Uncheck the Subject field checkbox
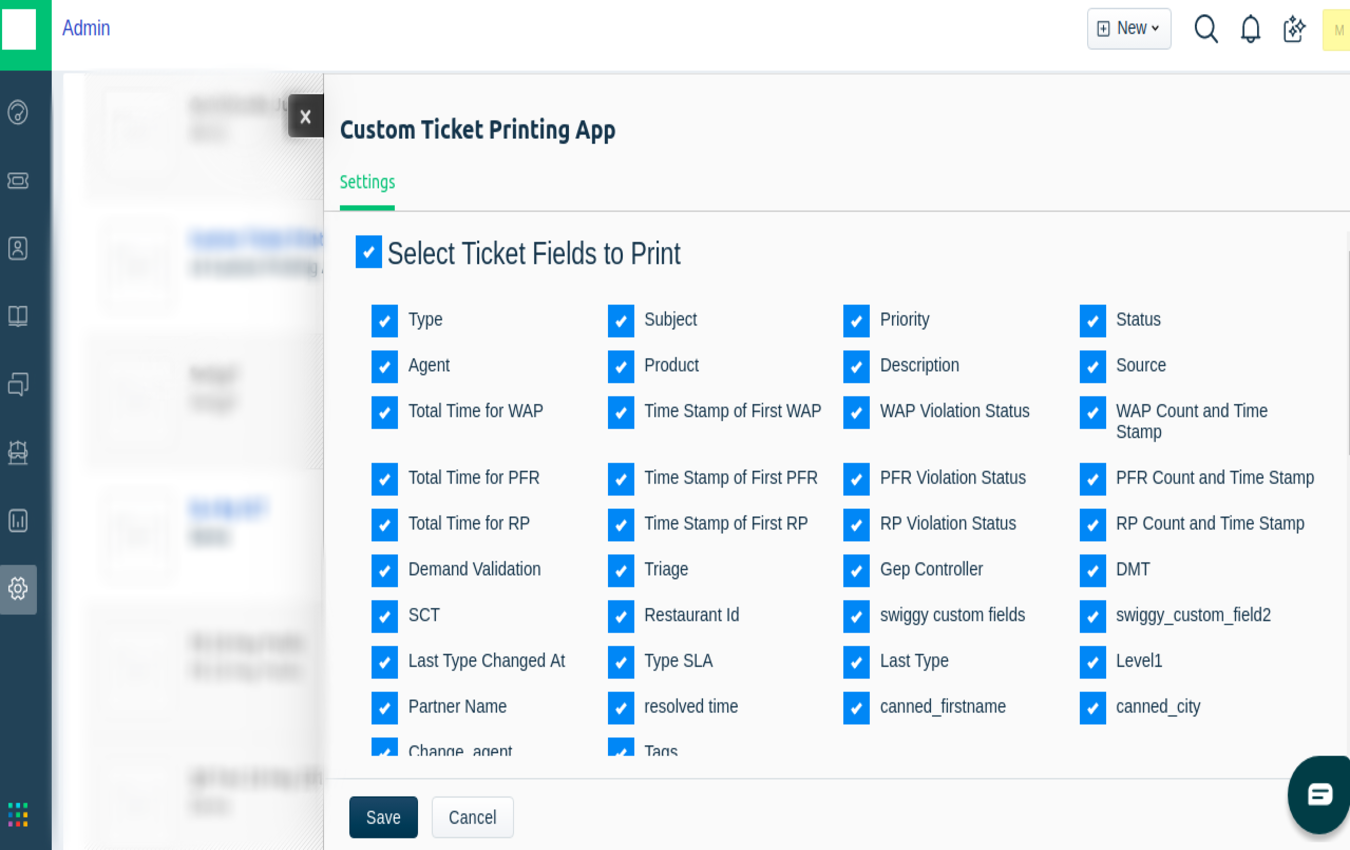 click(620, 321)
